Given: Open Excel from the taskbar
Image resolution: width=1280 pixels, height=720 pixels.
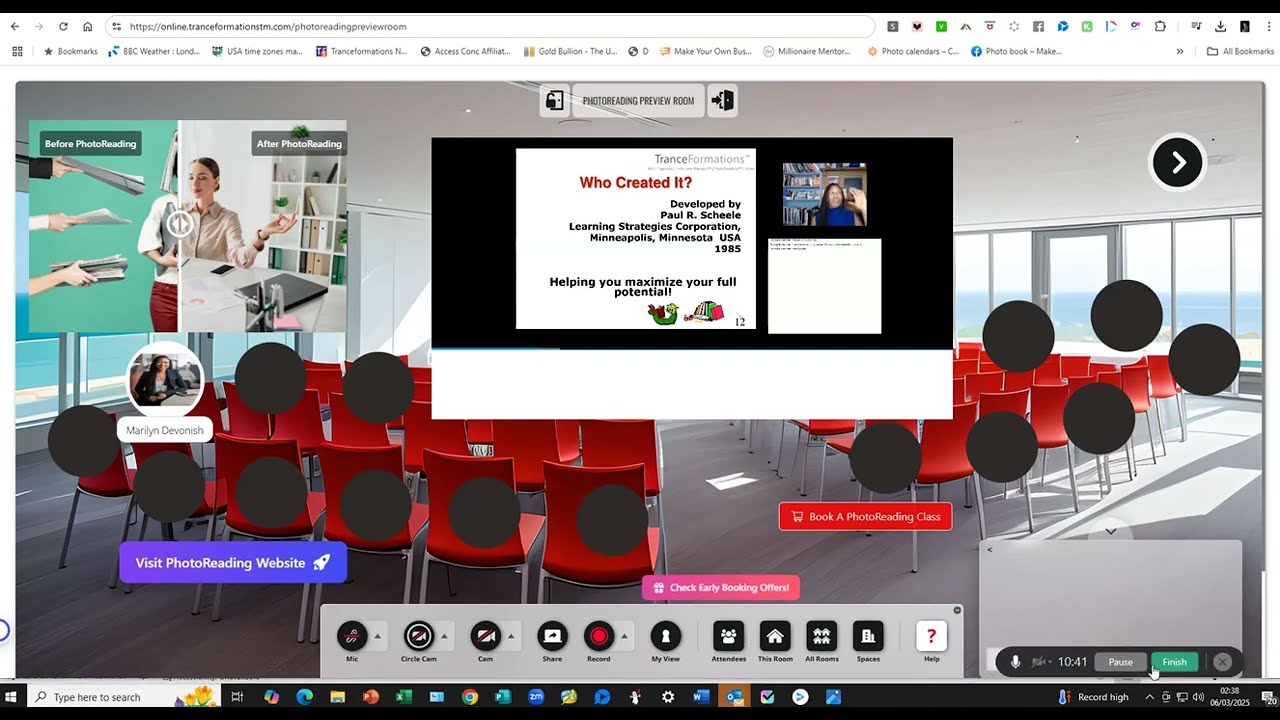Looking at the screenshot, I should 404,697.
